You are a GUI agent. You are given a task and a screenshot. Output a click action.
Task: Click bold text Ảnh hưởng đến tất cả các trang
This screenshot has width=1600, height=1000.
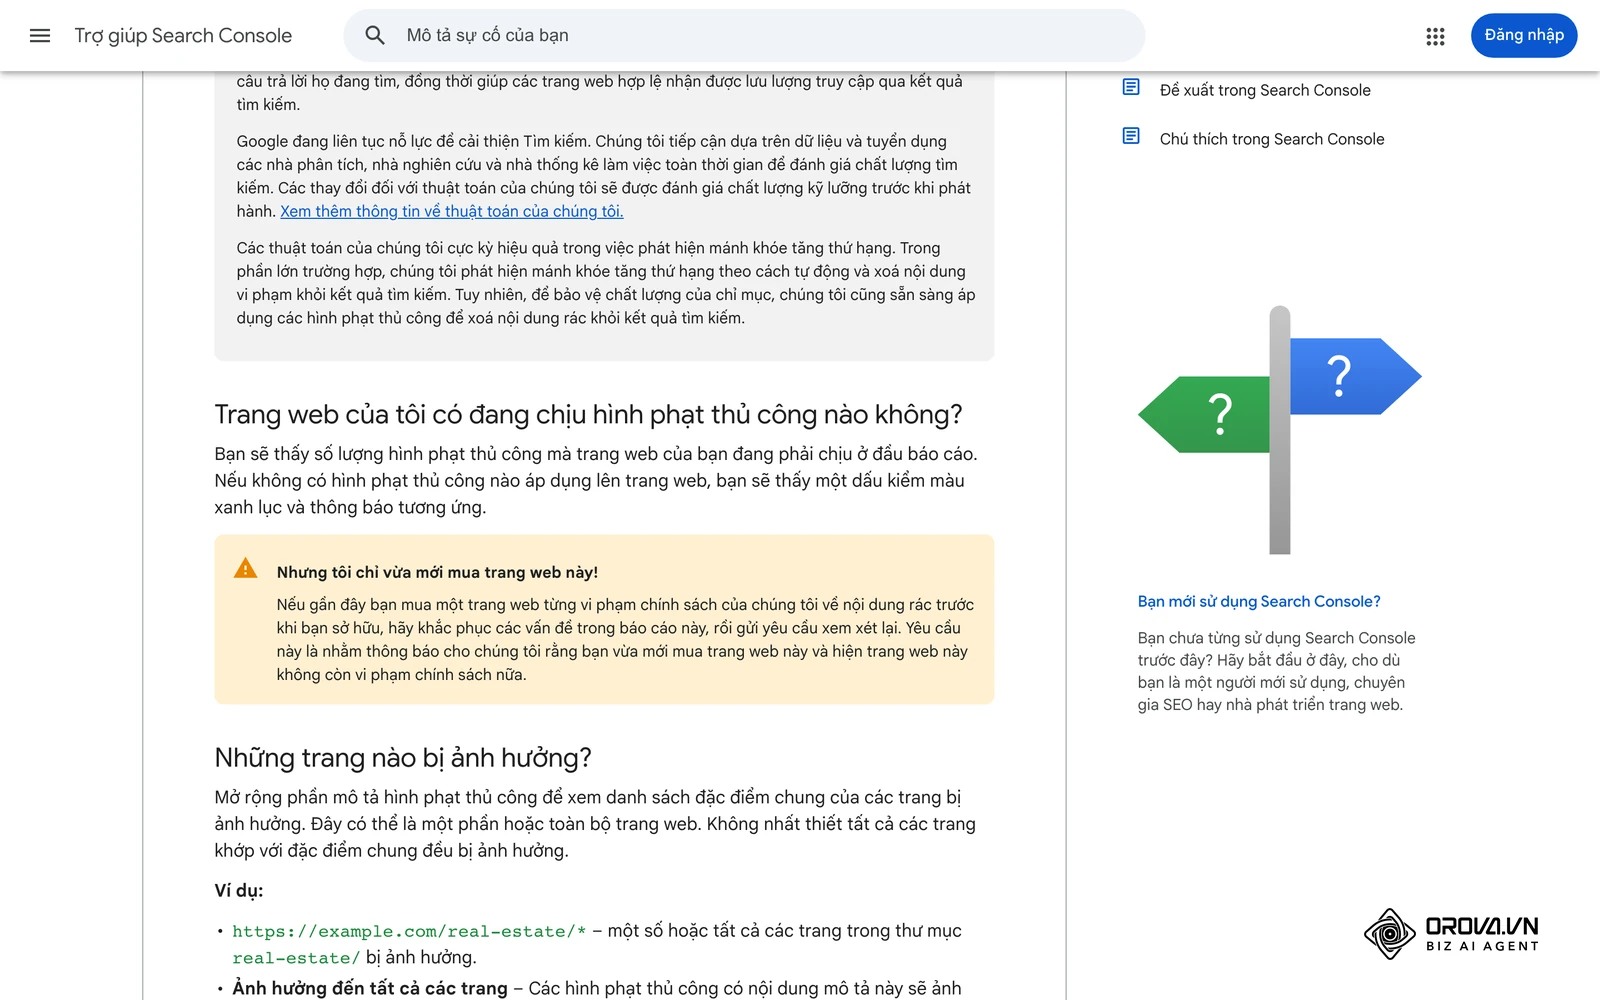[370, 988]
